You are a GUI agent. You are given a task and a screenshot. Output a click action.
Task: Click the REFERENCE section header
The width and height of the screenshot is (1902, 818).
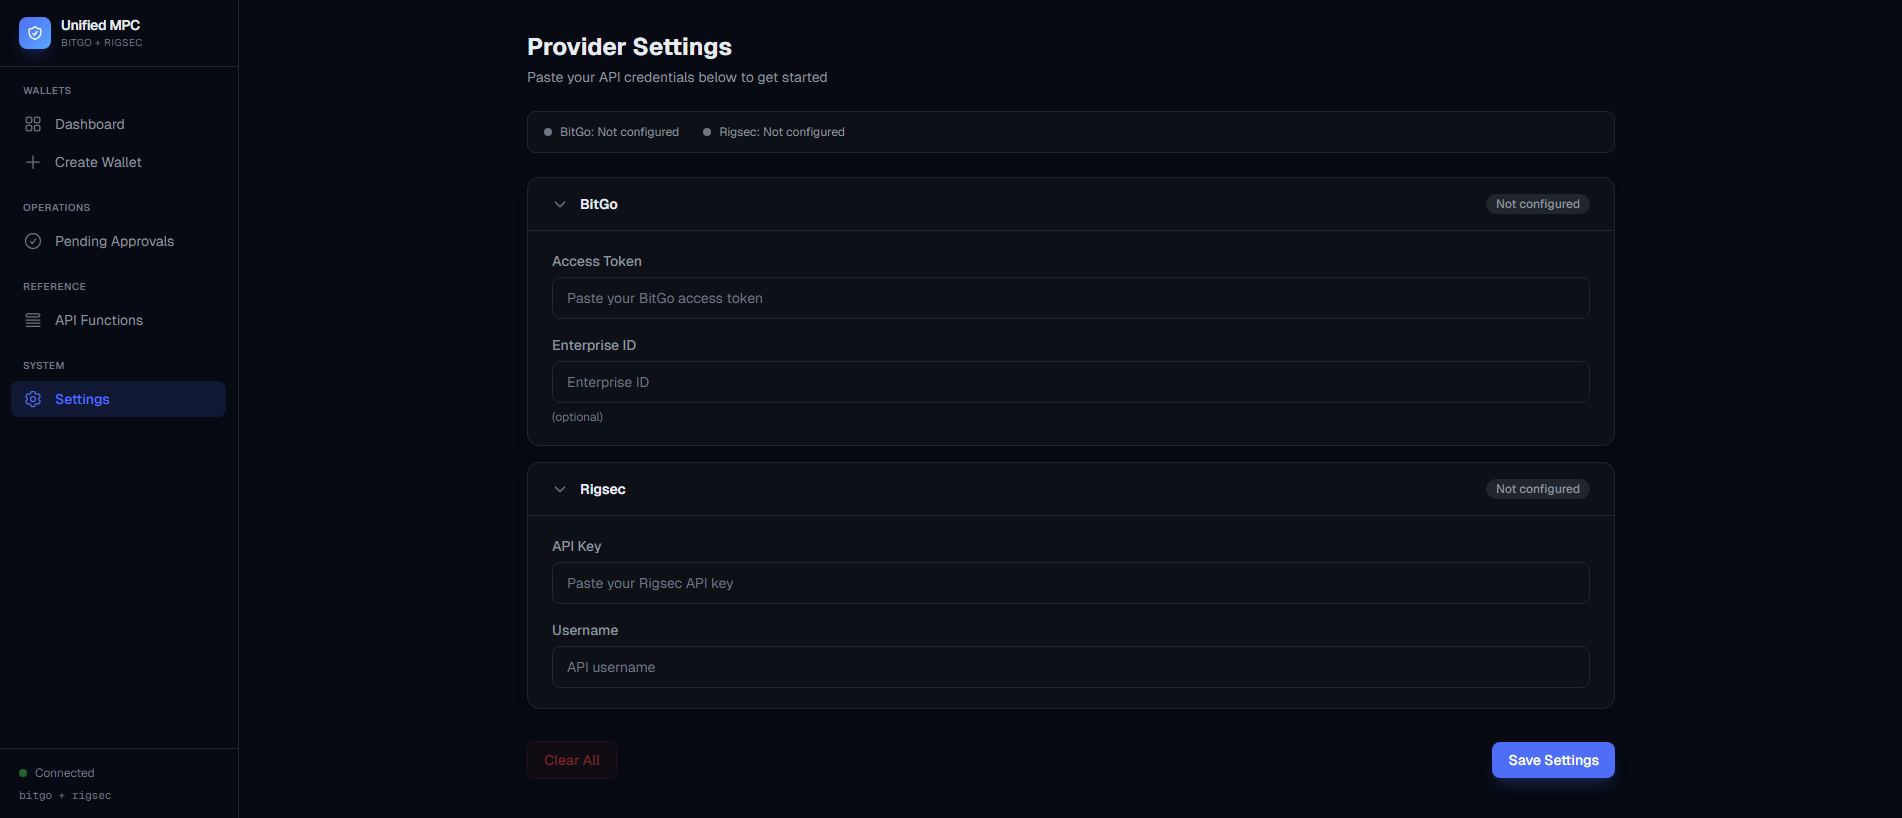click(55, 287)
